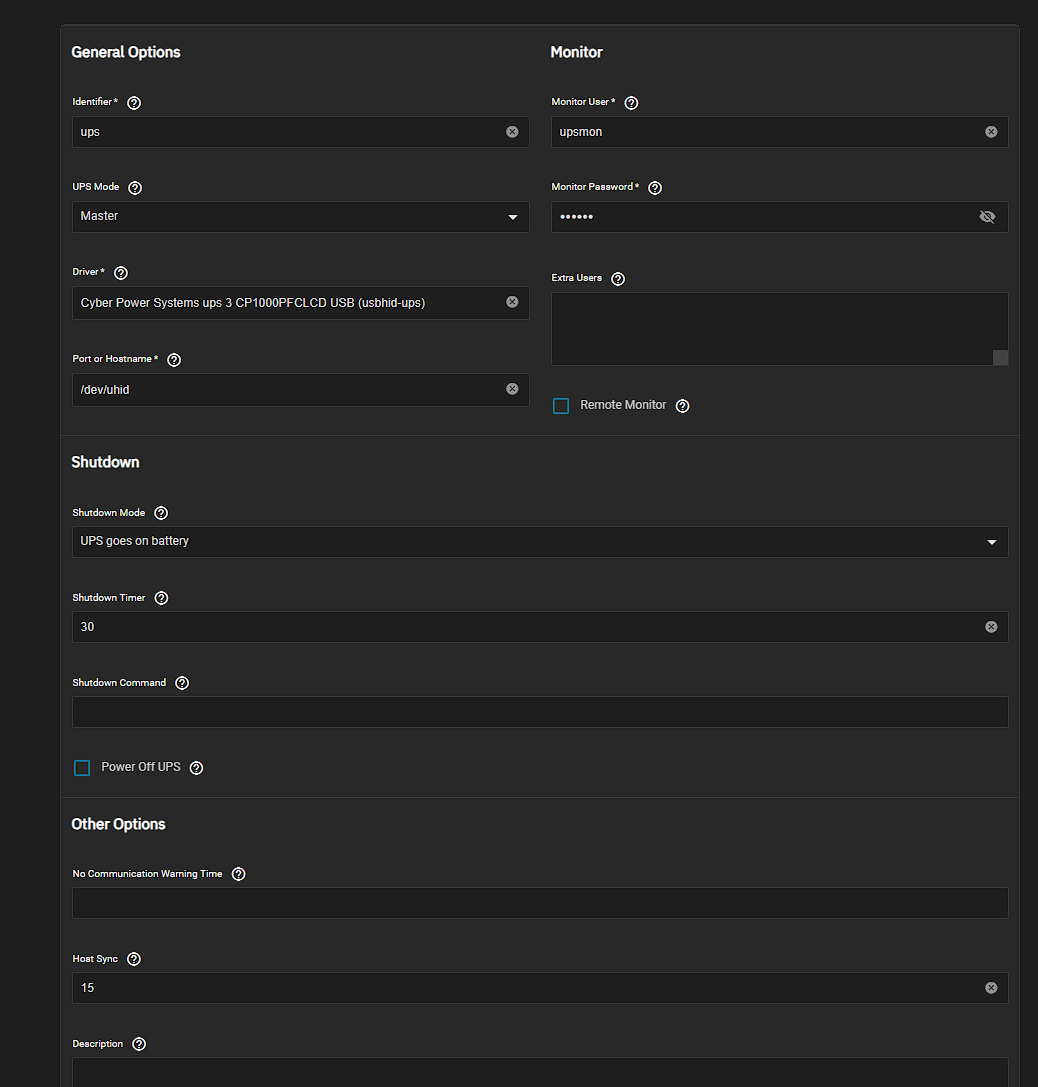The image size is (1038, 1087).
Task: Clear the Driver field selection
Action: pyautogui.click(x=512, y=302)
